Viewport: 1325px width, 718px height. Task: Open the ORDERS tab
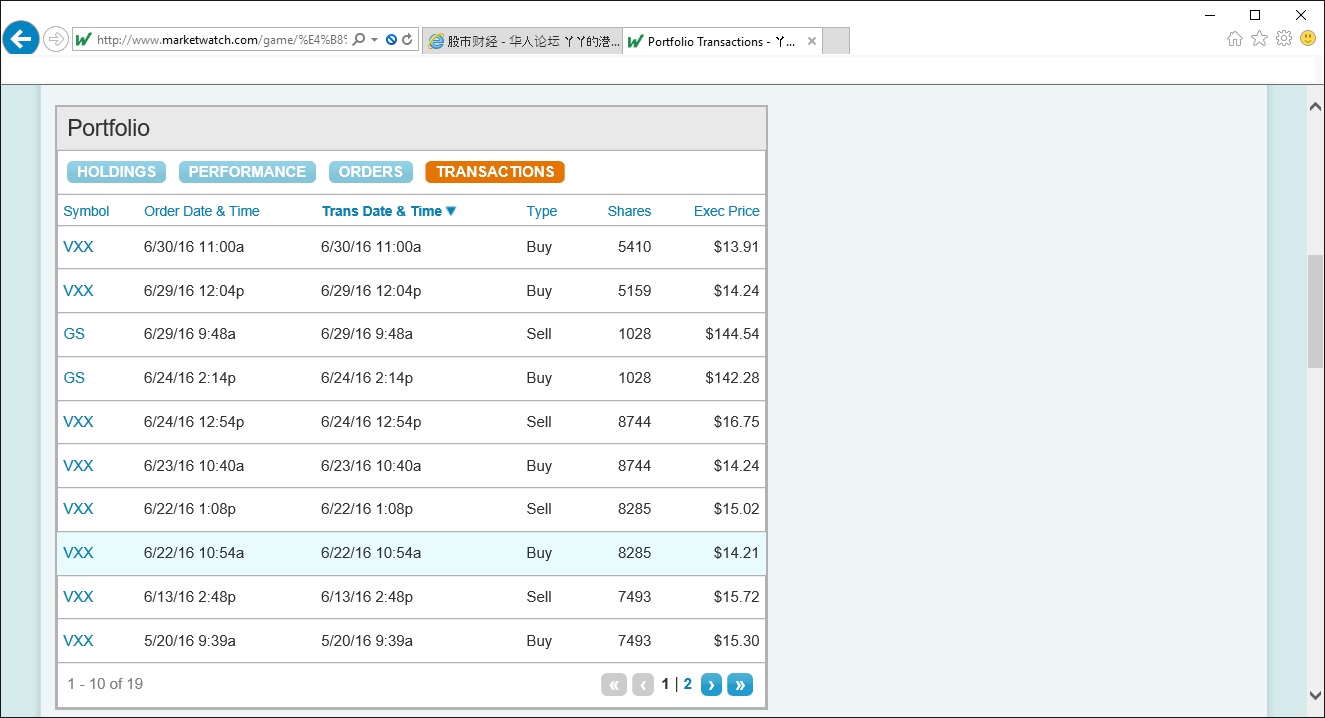click(x=370, y=172)
